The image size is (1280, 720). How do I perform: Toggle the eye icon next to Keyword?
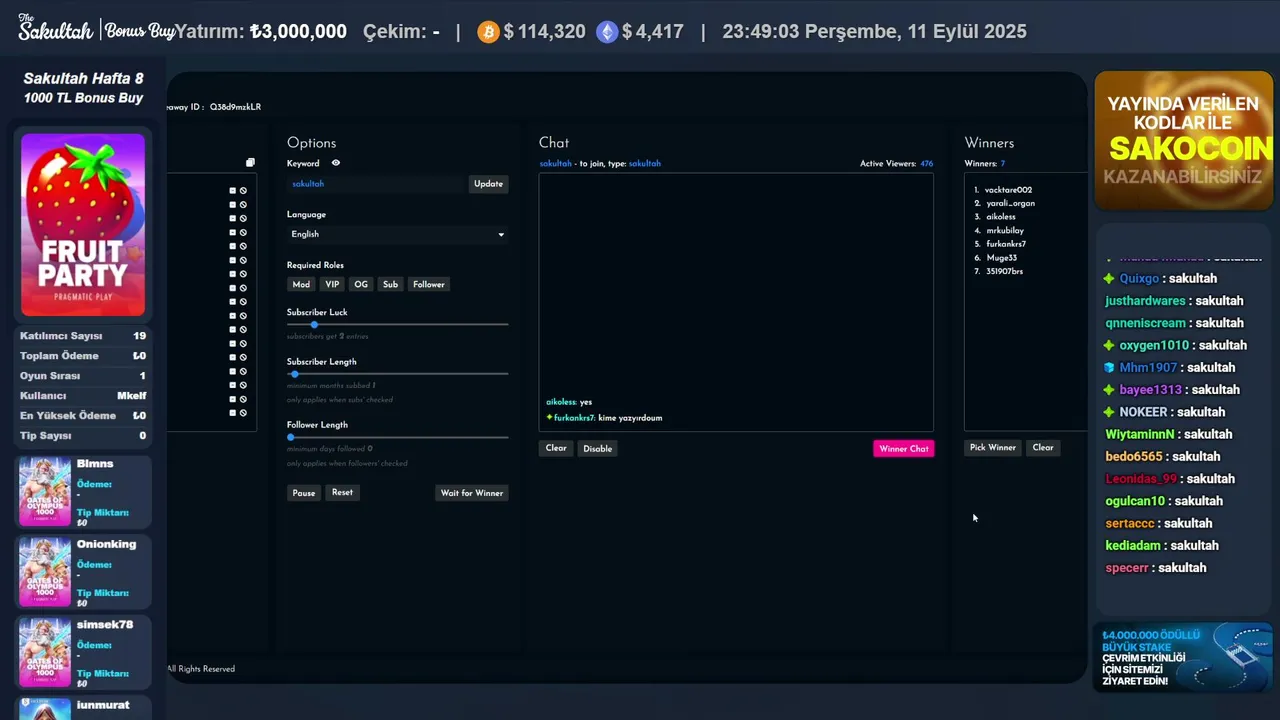tap(336, 163)
